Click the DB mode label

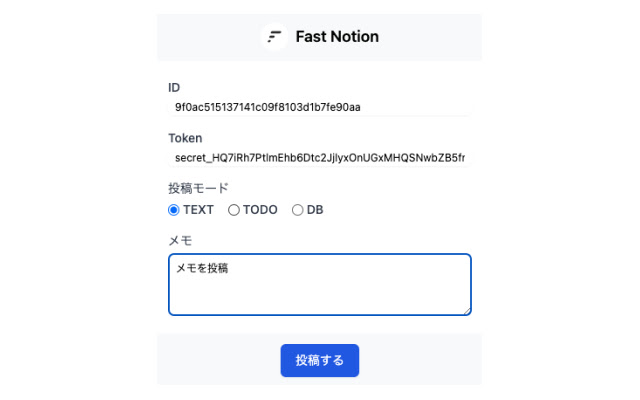315,210
